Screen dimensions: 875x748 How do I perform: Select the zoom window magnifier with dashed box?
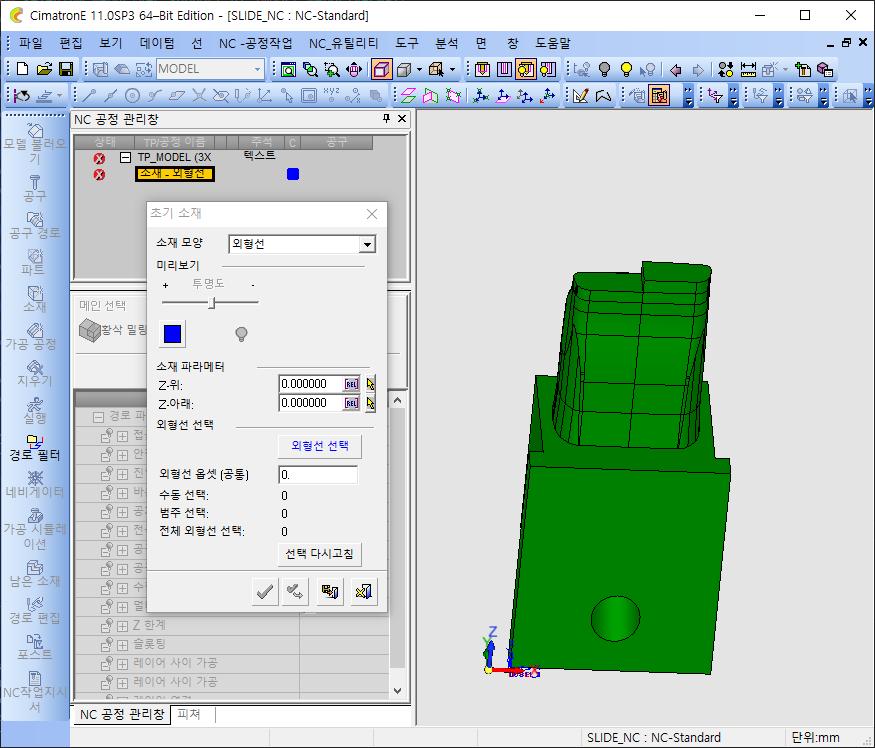pyautogui.click(x=332, y=69)
